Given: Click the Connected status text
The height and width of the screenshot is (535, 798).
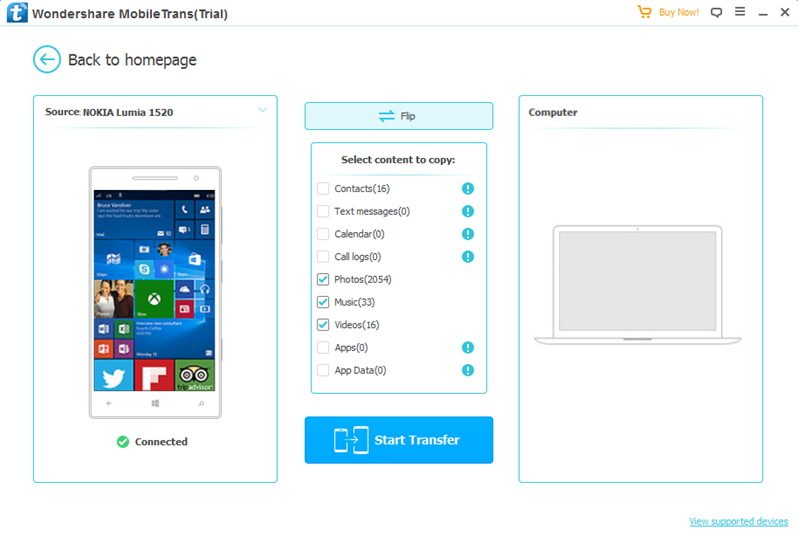Looking at the screenshot, I should coord(161,442).
